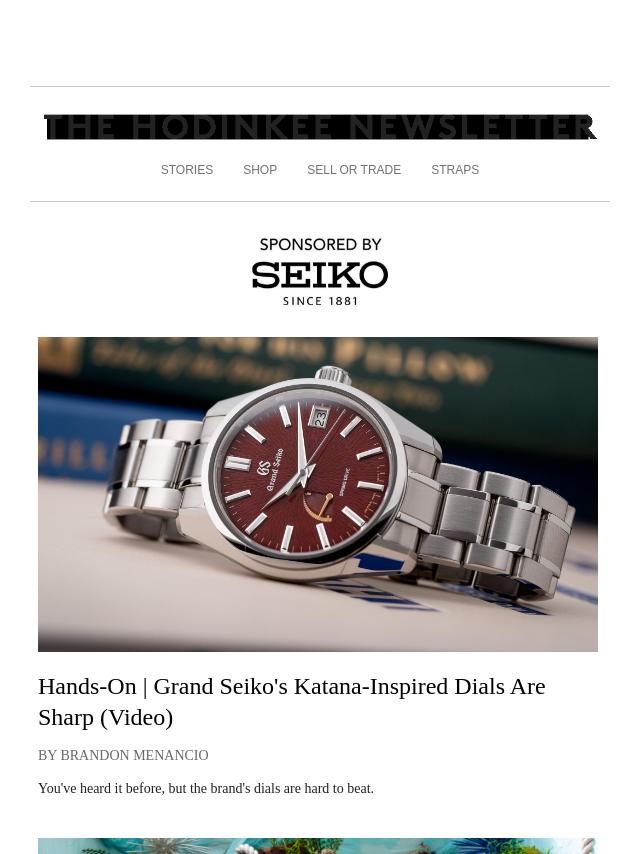Click the date window showing 23 on the watch
The width and height of the screenshot is (640, 854).
tap(320, 417)
